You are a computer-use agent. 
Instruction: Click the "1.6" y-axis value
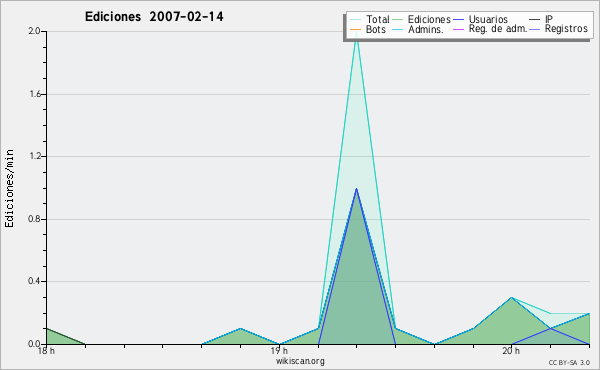tap(35, 94)
